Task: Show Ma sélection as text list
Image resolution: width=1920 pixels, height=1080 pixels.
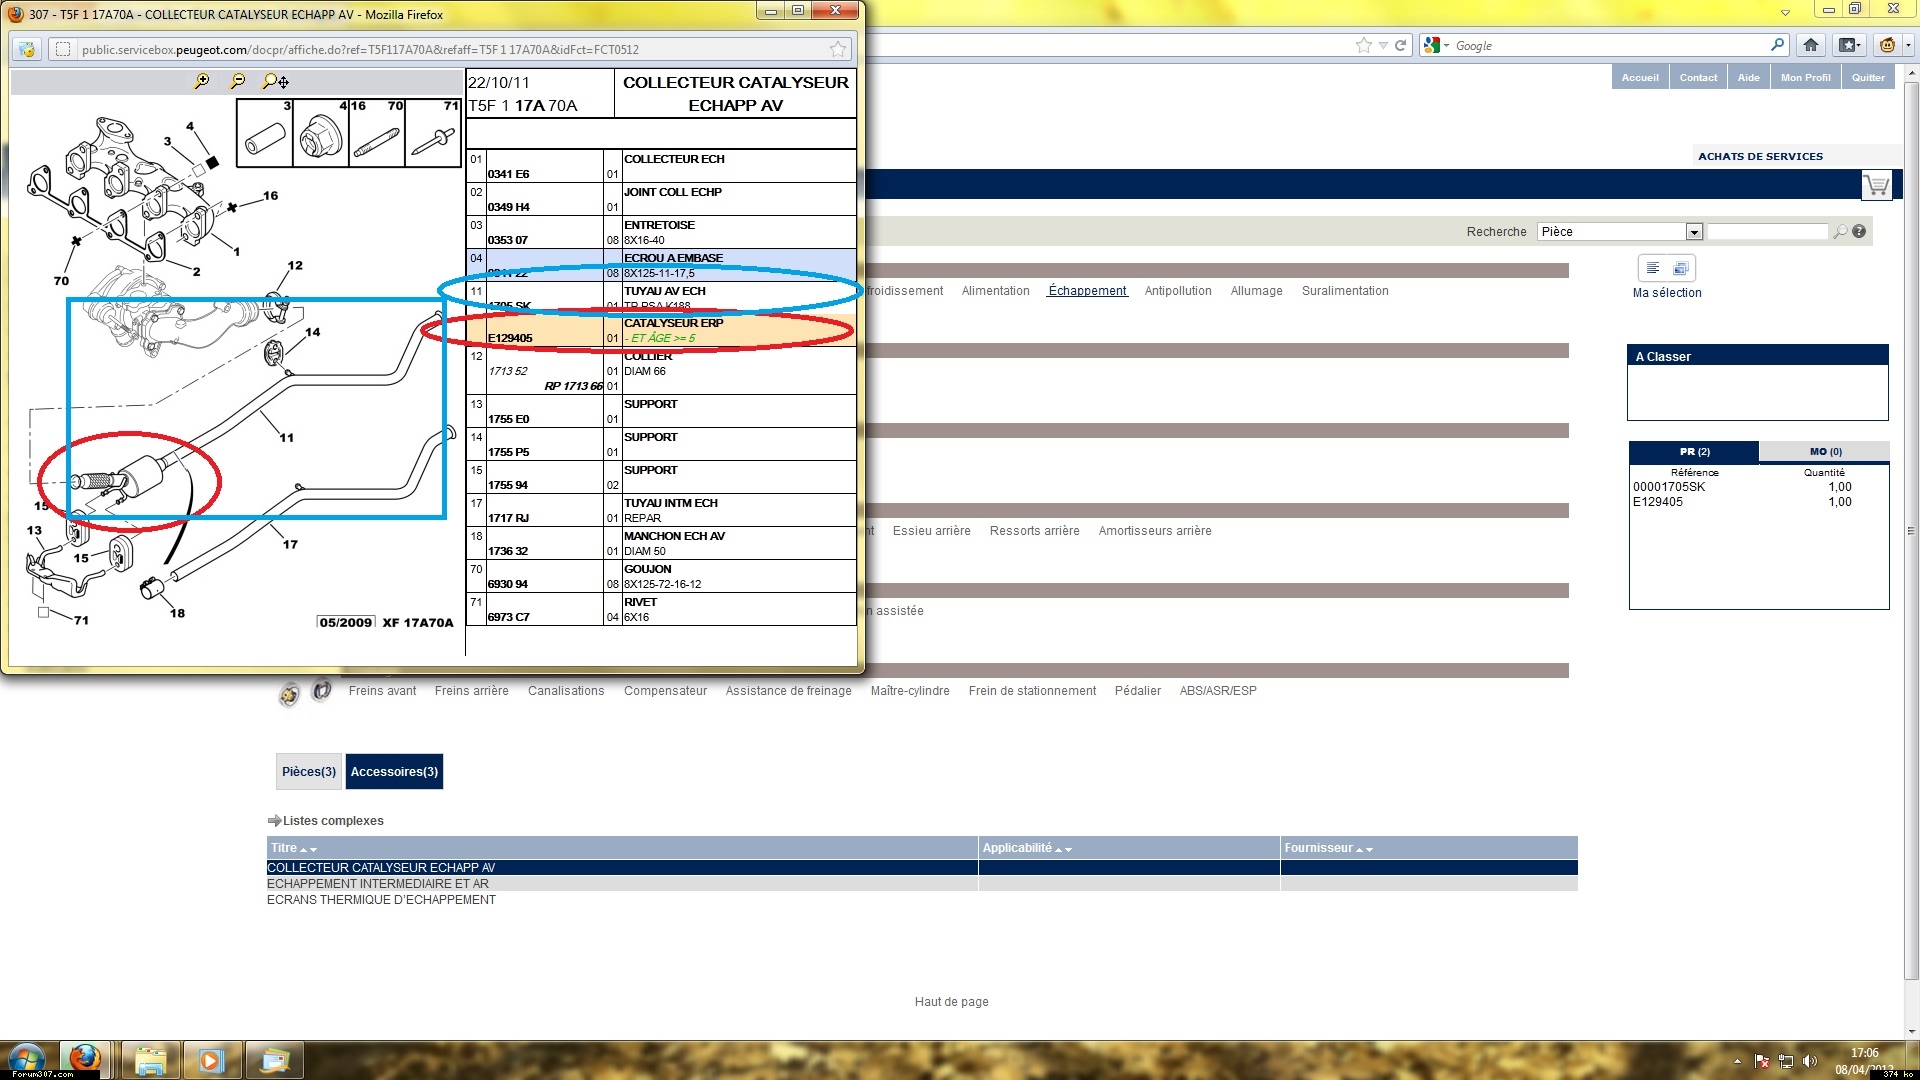Action: coord(1653,268)
